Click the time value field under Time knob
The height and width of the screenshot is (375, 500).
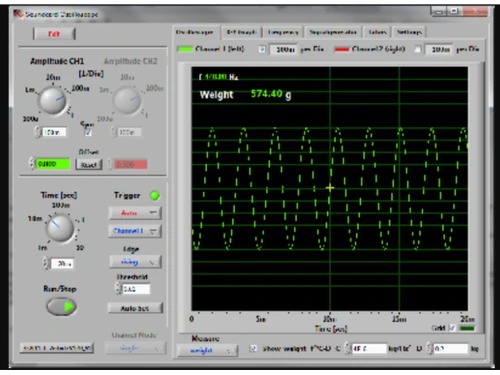pyautogui.click(x=62, y=263)
